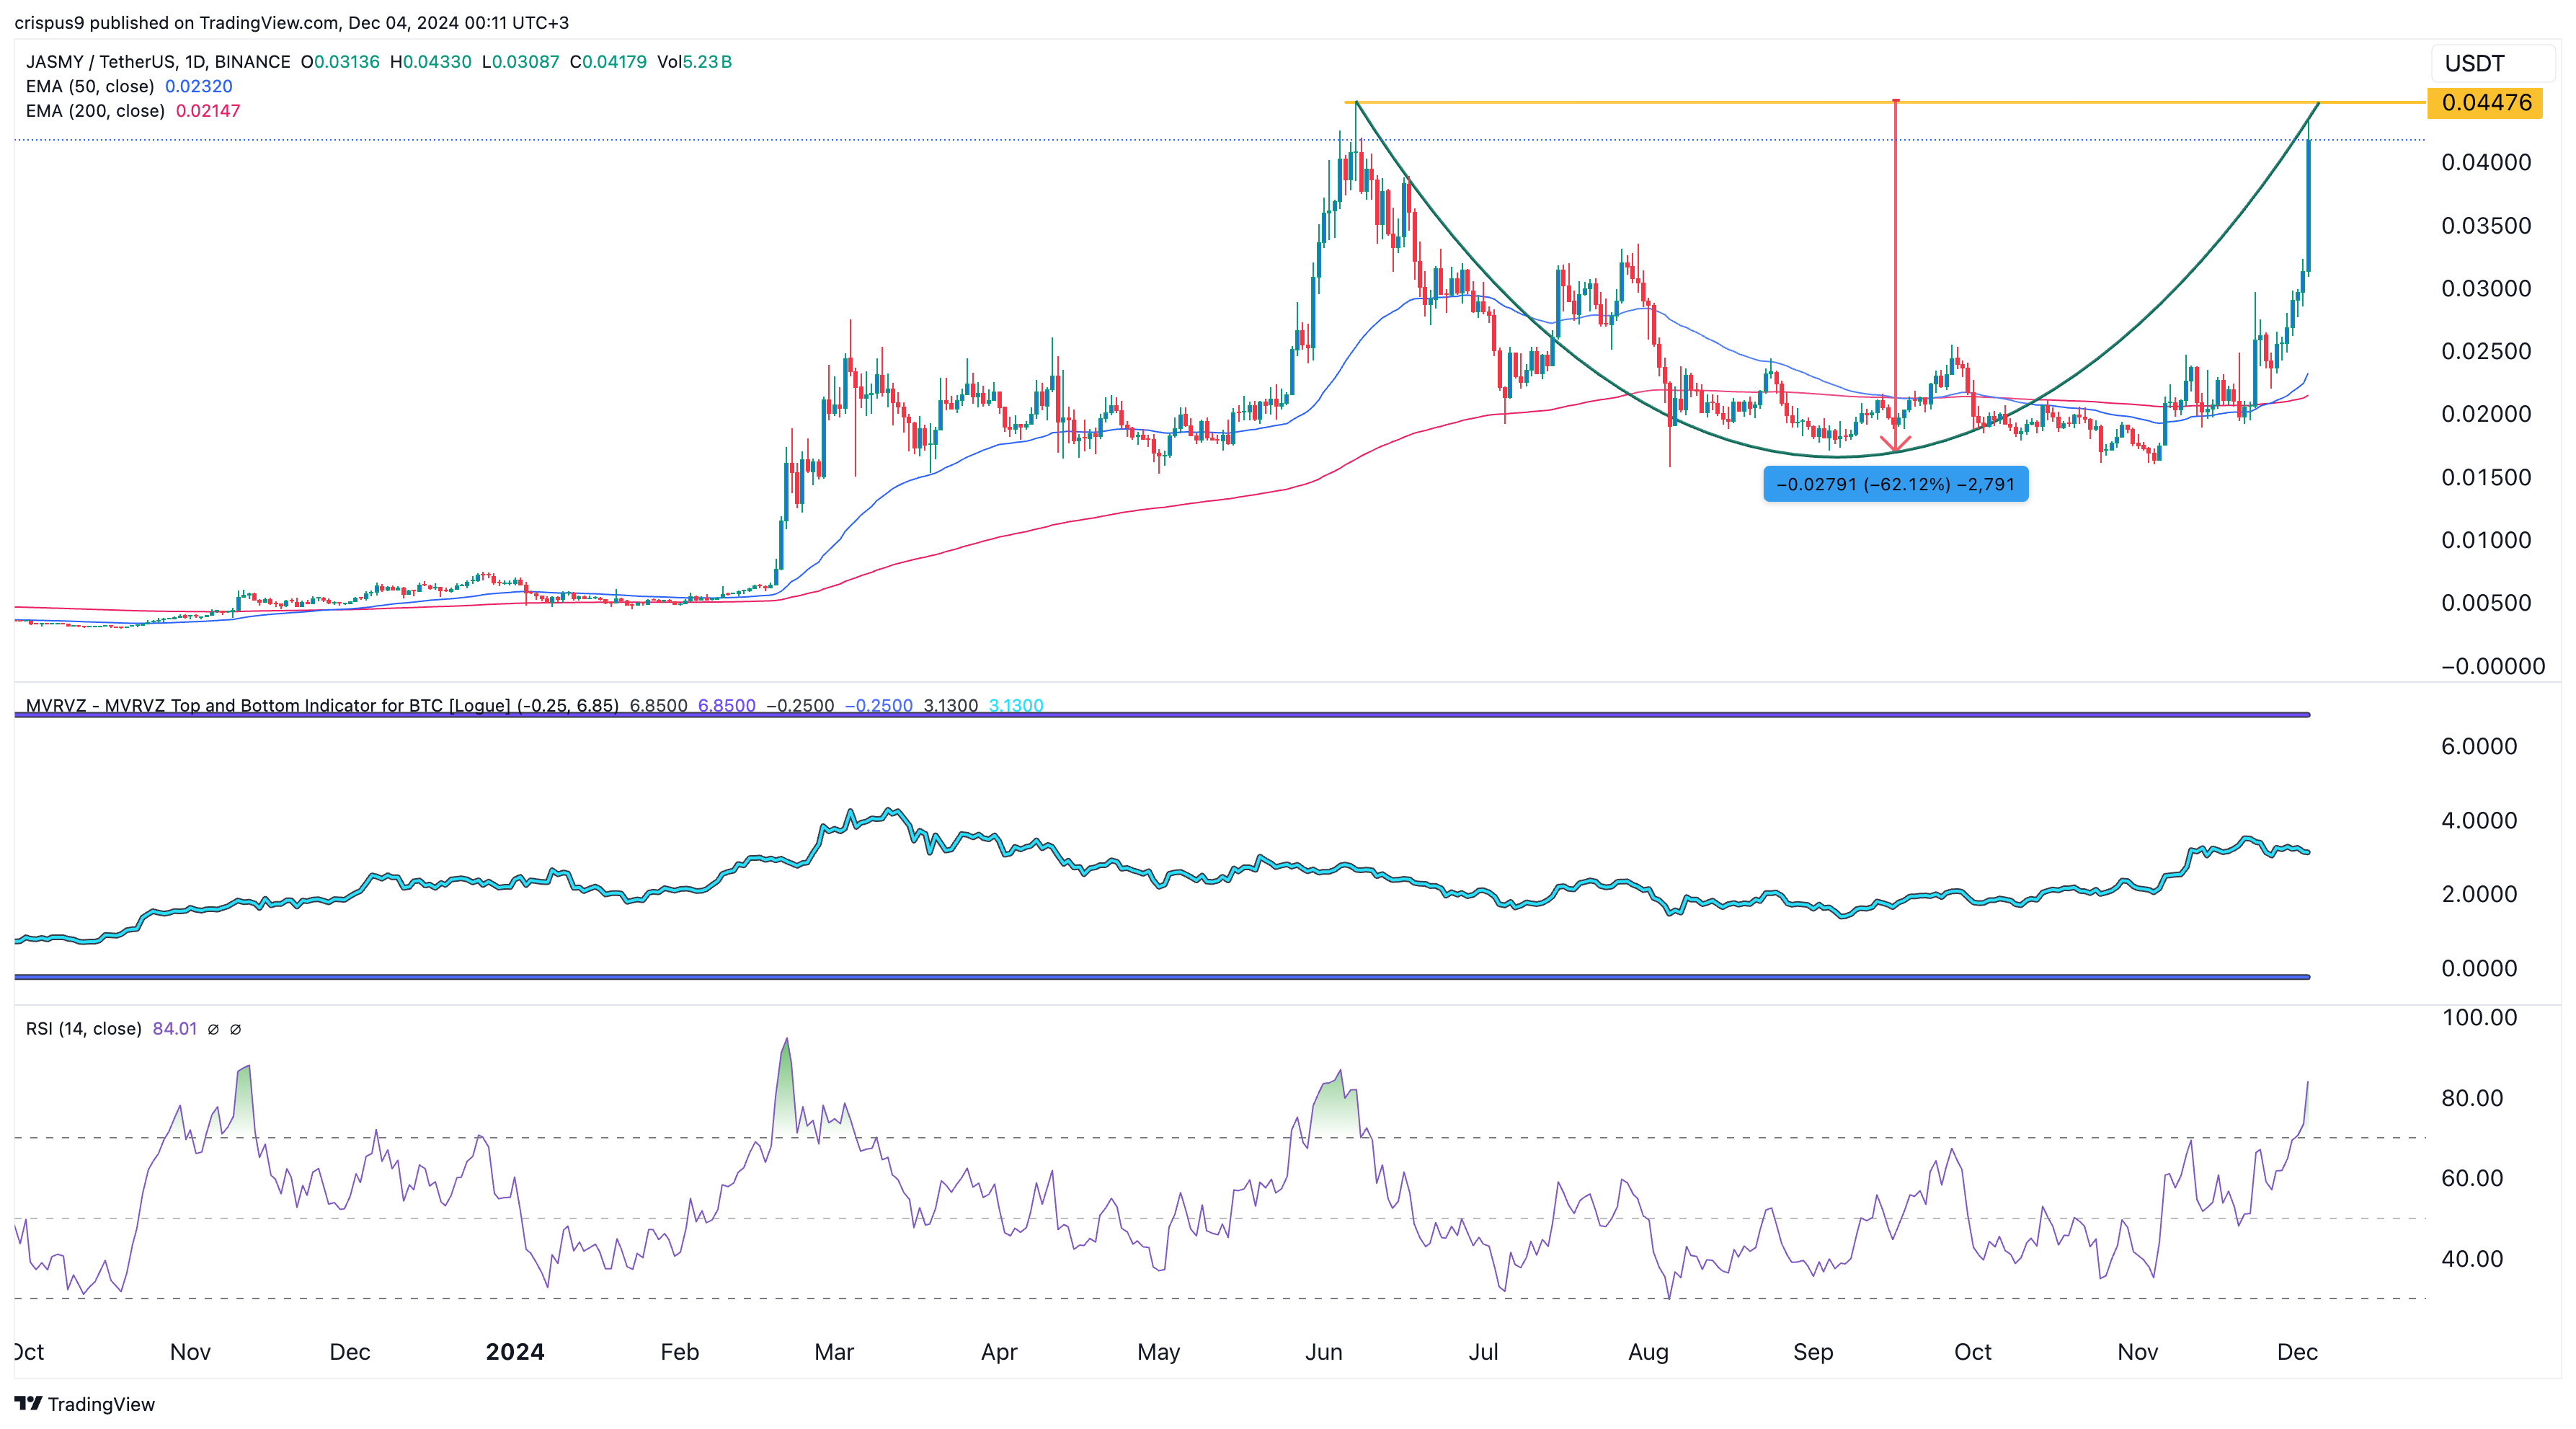Click the high price H0.04330 value

pos(430,62)
